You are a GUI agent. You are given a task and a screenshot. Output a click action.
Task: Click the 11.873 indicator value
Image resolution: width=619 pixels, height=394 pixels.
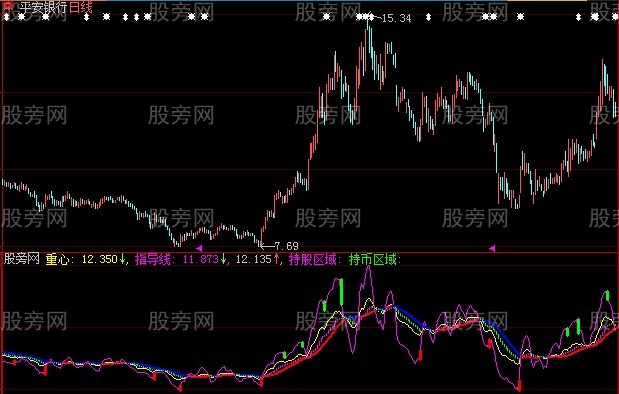tap(201, 259)
